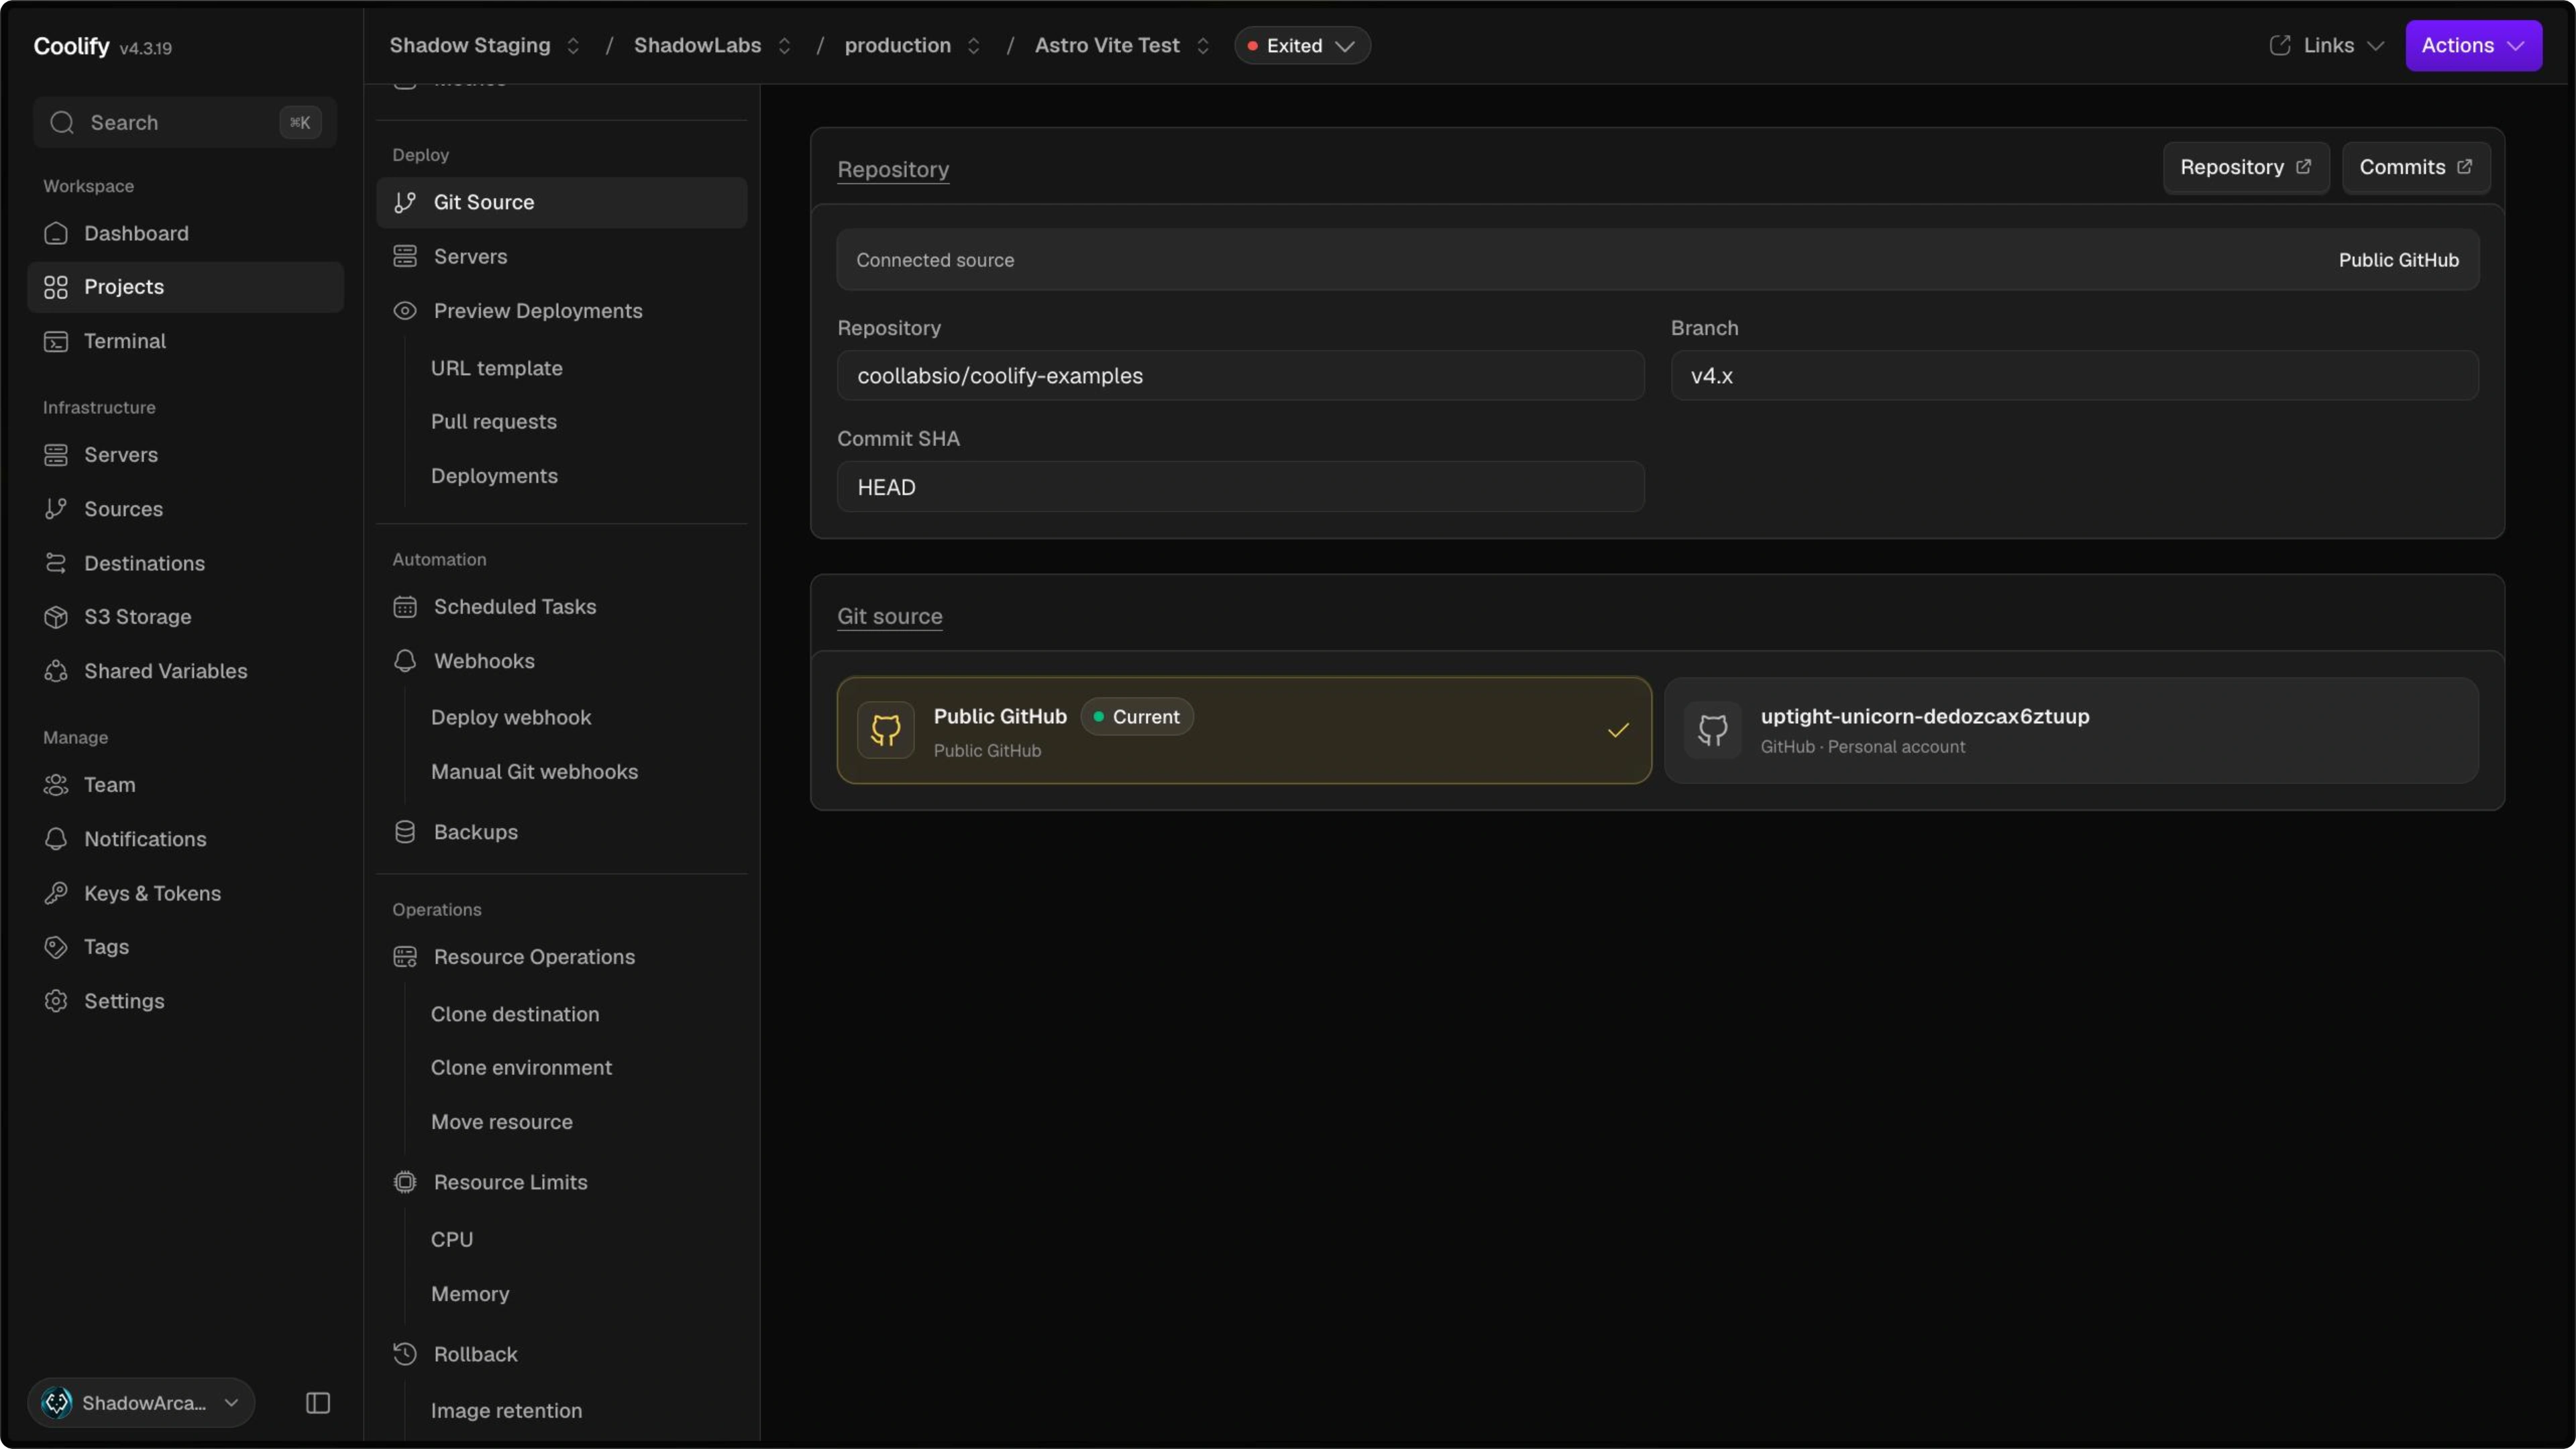Screen dimensions: 2576x1449
Task: Go to URL template settings
Action: 497,368
